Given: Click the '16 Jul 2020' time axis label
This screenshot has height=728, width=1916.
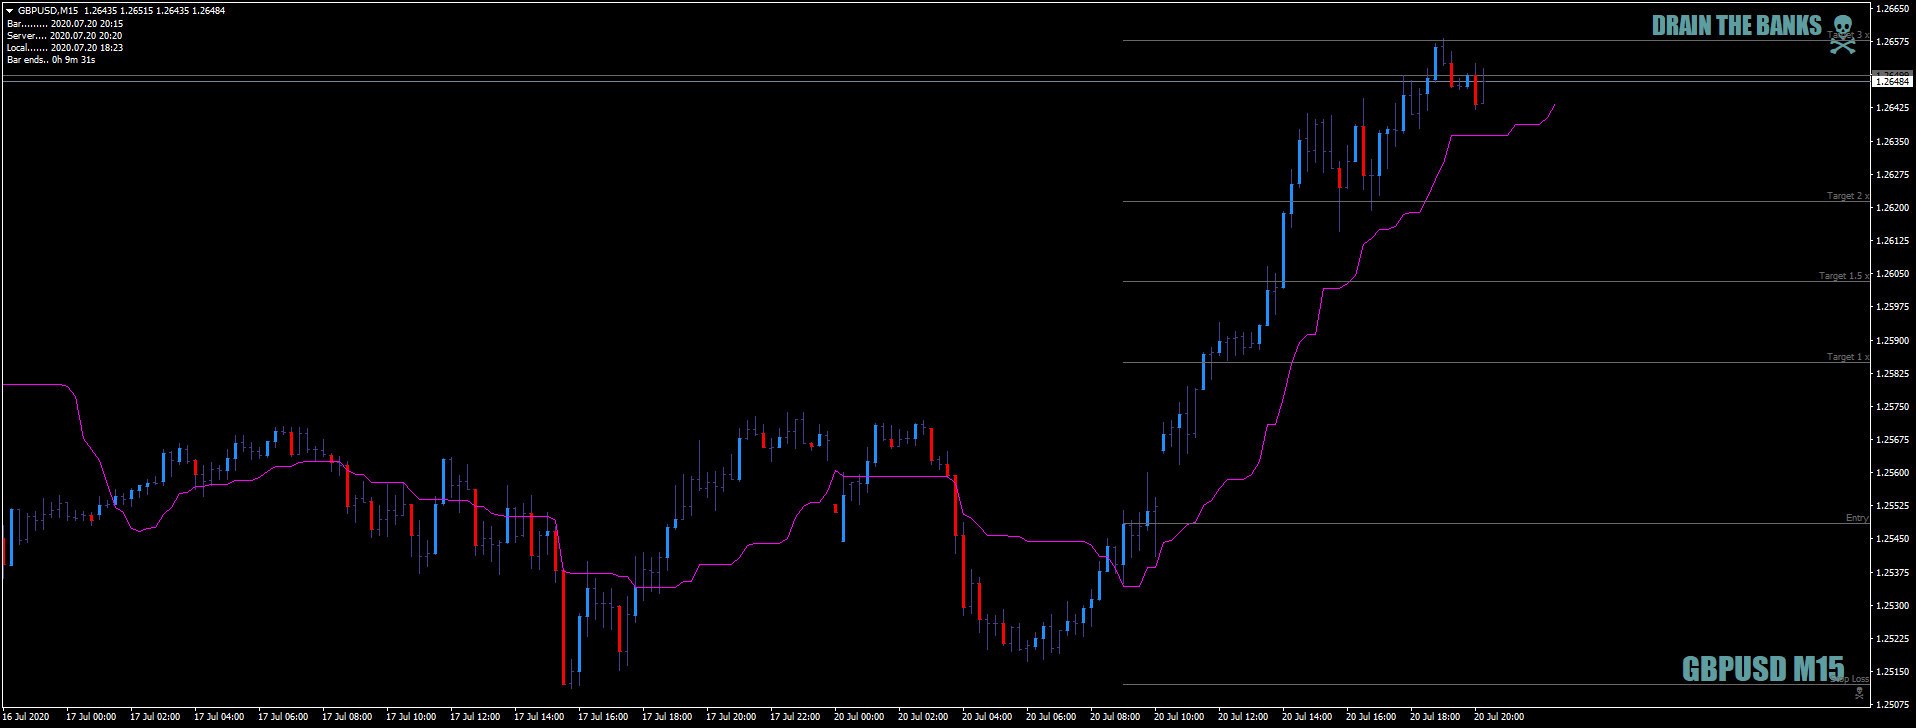Looking at the screenshot, I should [x=25, y=717].
